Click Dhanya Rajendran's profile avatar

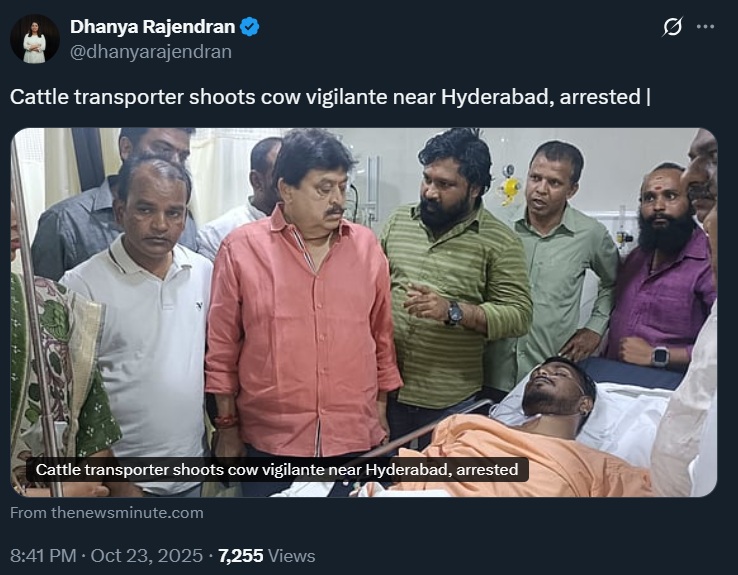pos(34,39)
